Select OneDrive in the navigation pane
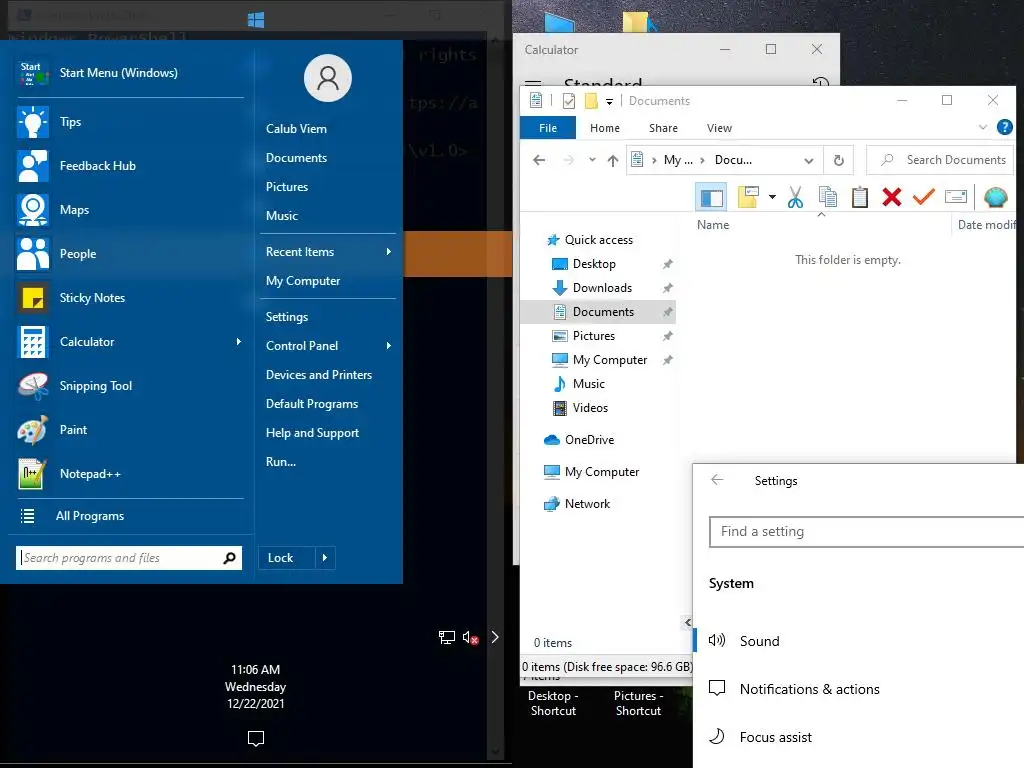1024x768 pixels. pyautogui.click(x=588, y=440)
